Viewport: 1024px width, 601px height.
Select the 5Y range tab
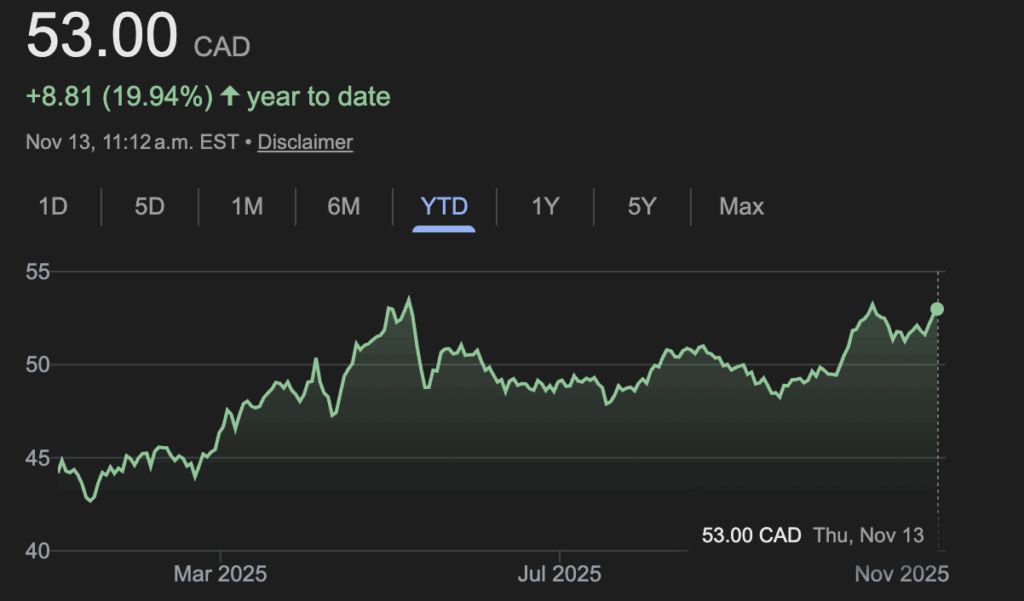coord(642,207)
